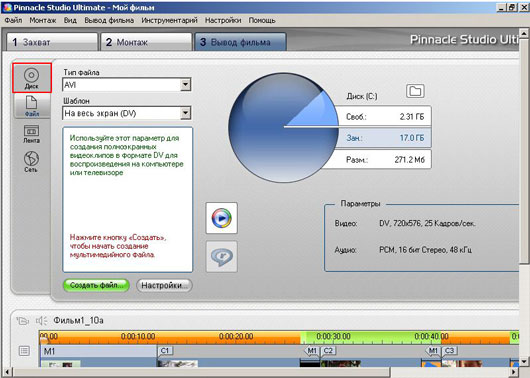Image resolution: width=530 pixels, height=378 pixels.
Task: Click the horizontal scrollbar left arrow
Action: [7, 372]
